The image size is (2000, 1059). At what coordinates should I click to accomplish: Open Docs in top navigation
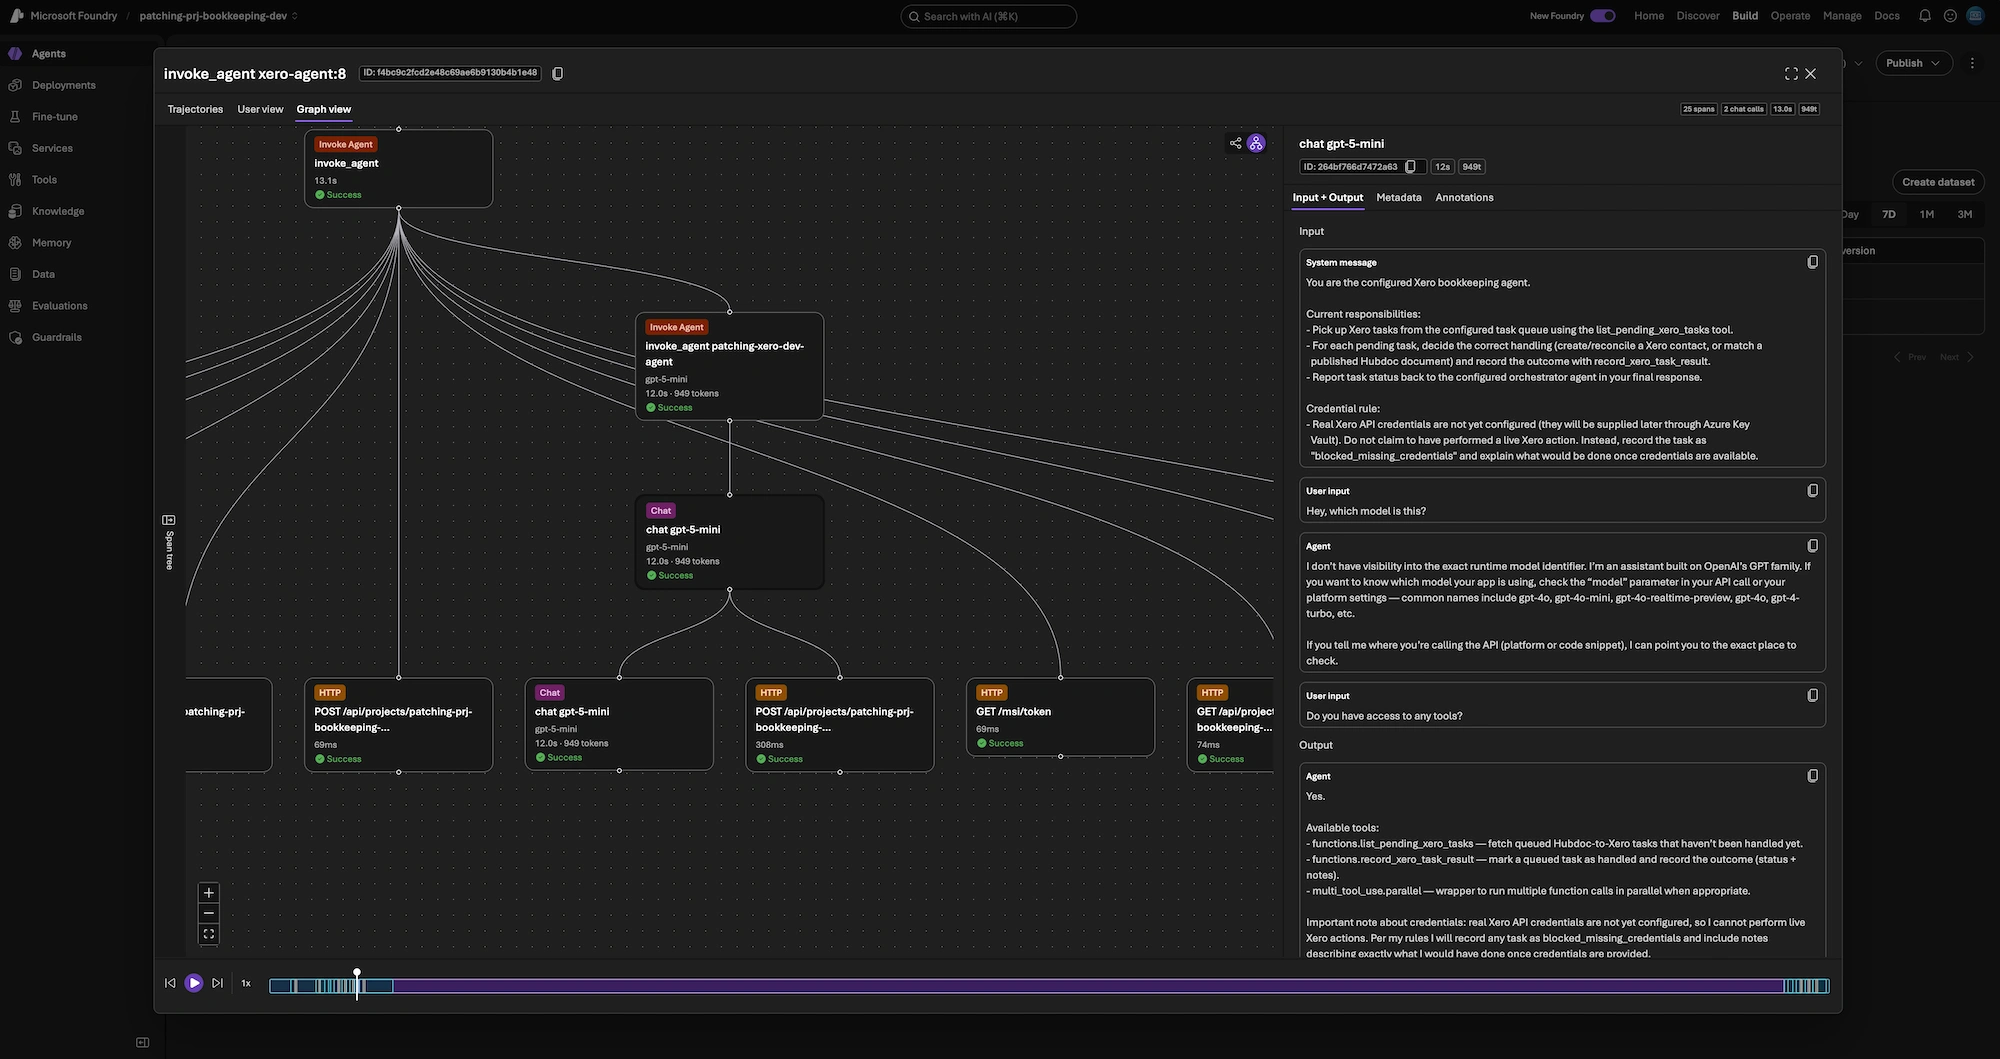[x=1887, y=16]
